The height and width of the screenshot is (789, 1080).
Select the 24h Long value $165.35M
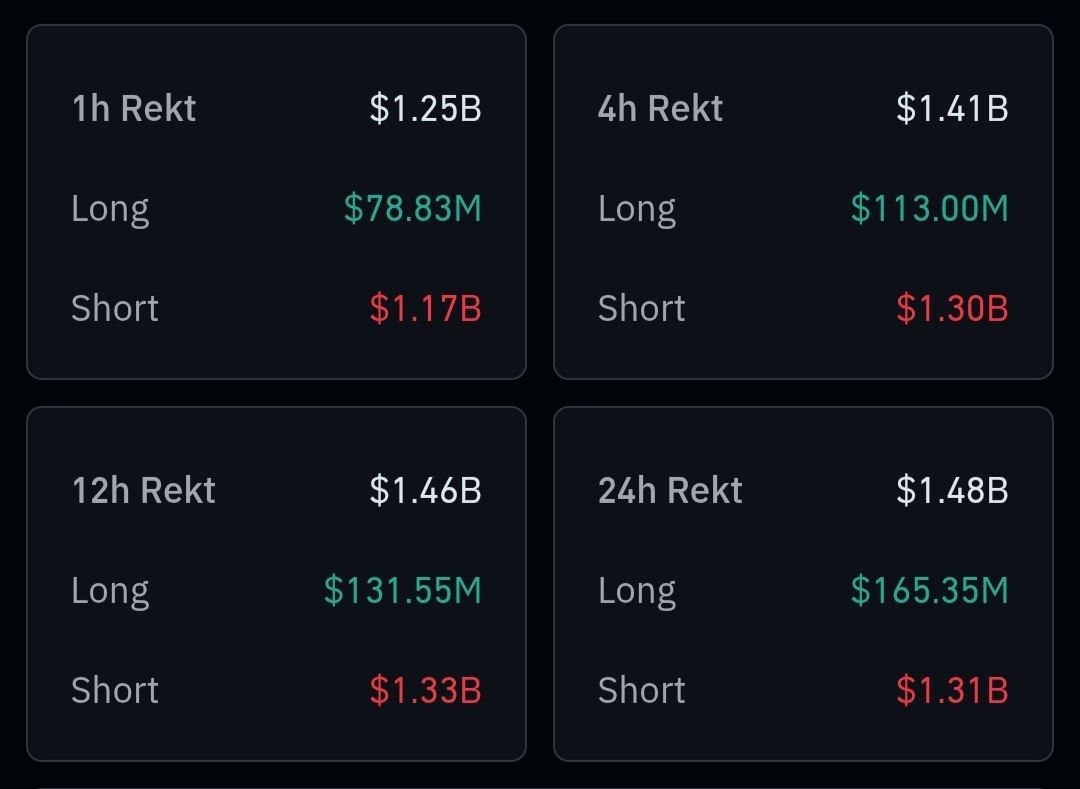(930, 590)
